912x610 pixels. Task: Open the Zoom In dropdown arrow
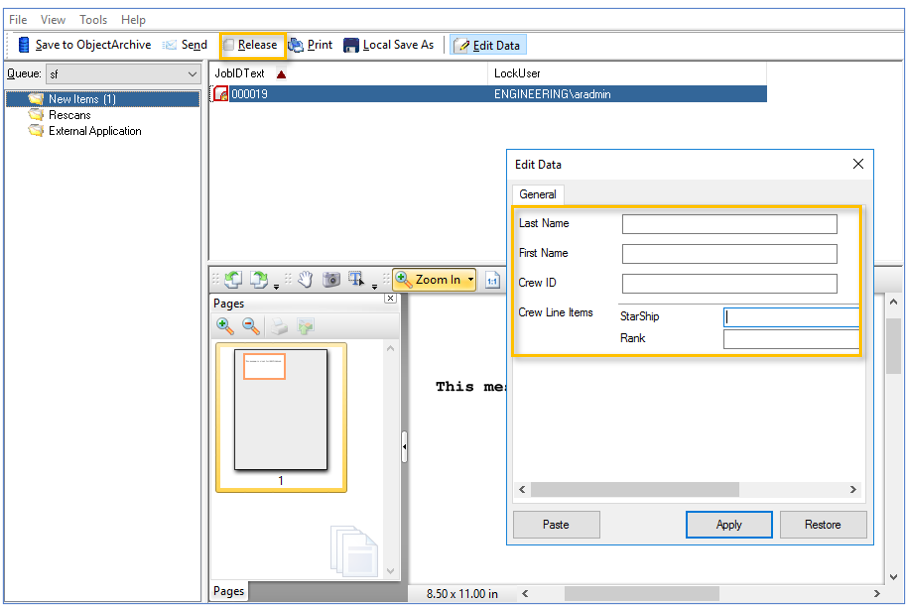click(469, 280)
